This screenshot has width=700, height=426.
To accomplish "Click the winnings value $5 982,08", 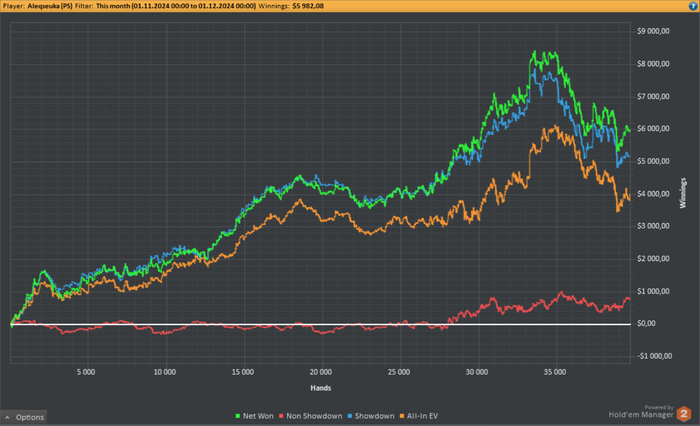I will pos(308,6).
